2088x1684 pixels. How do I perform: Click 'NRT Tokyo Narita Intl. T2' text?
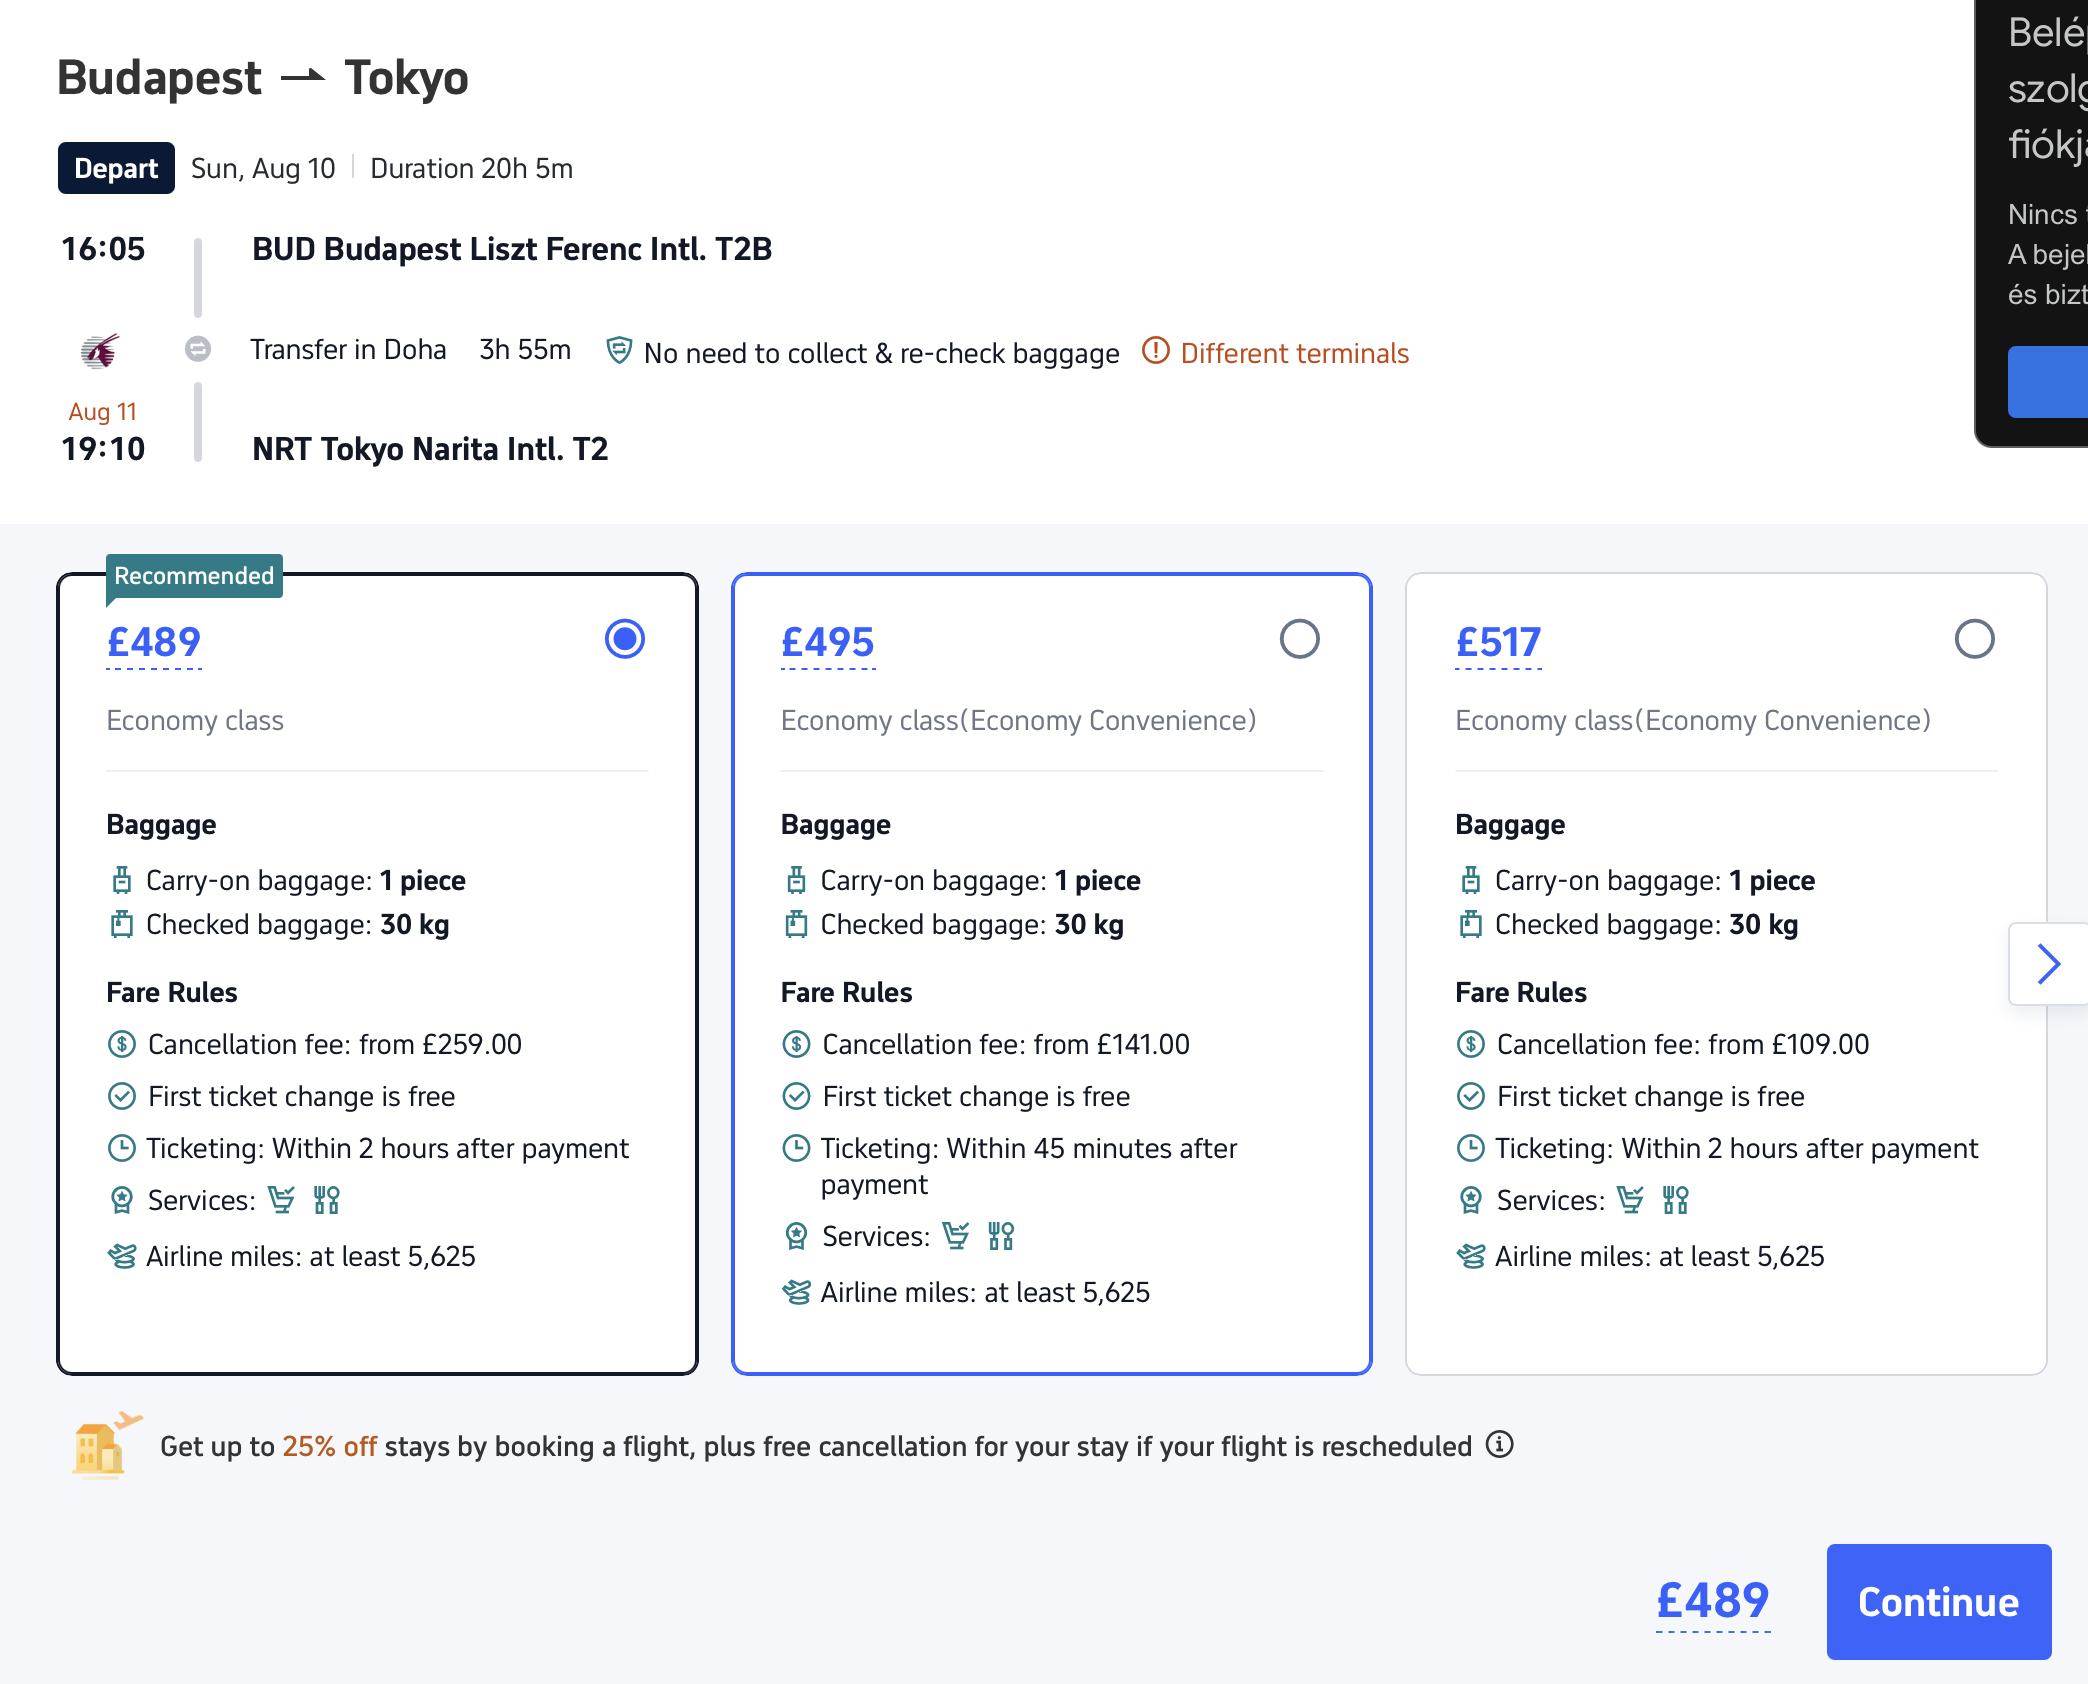pyautogui.click(x=430, y=449)
